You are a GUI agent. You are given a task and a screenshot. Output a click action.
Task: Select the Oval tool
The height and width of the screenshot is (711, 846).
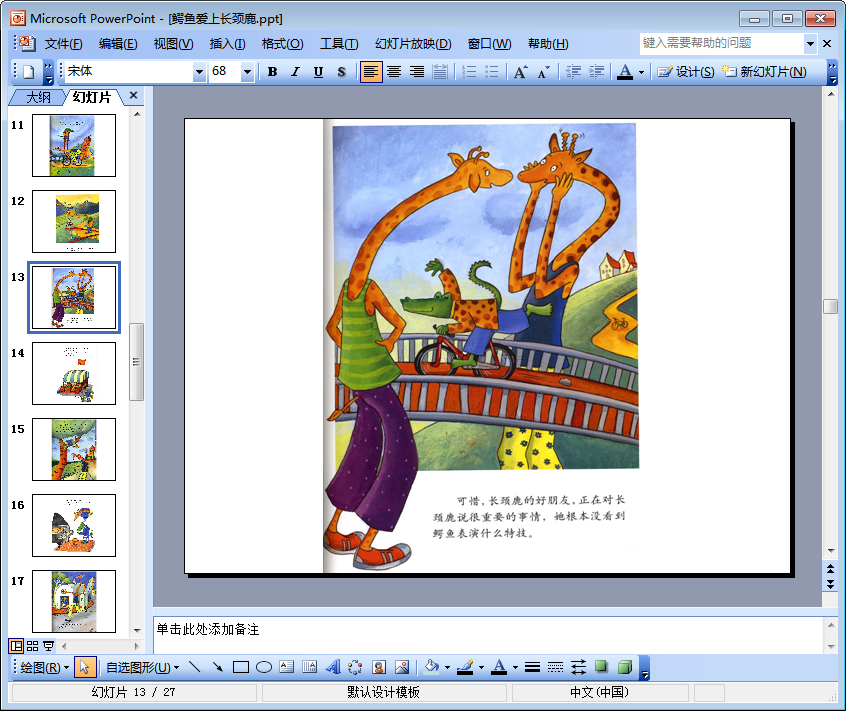[263, 667]
